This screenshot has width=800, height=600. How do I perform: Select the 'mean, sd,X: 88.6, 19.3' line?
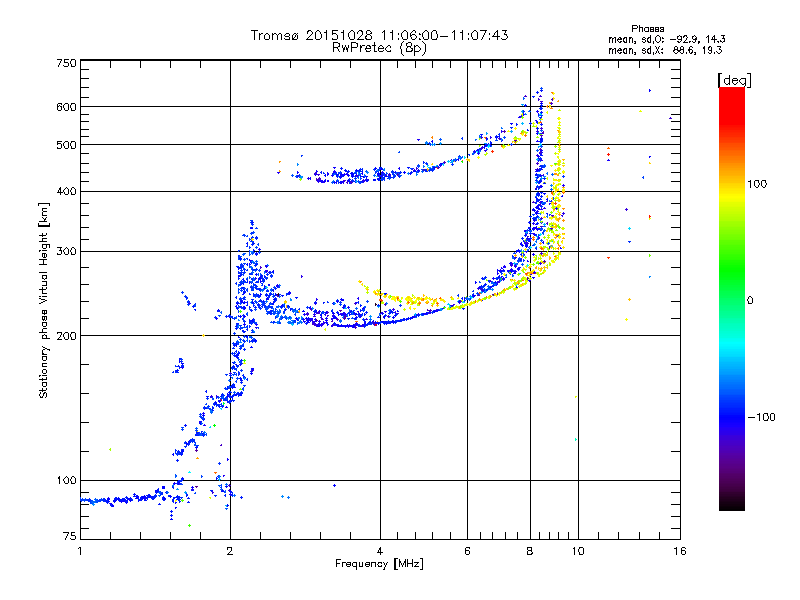pyautogui.click(x=665, y=50)
